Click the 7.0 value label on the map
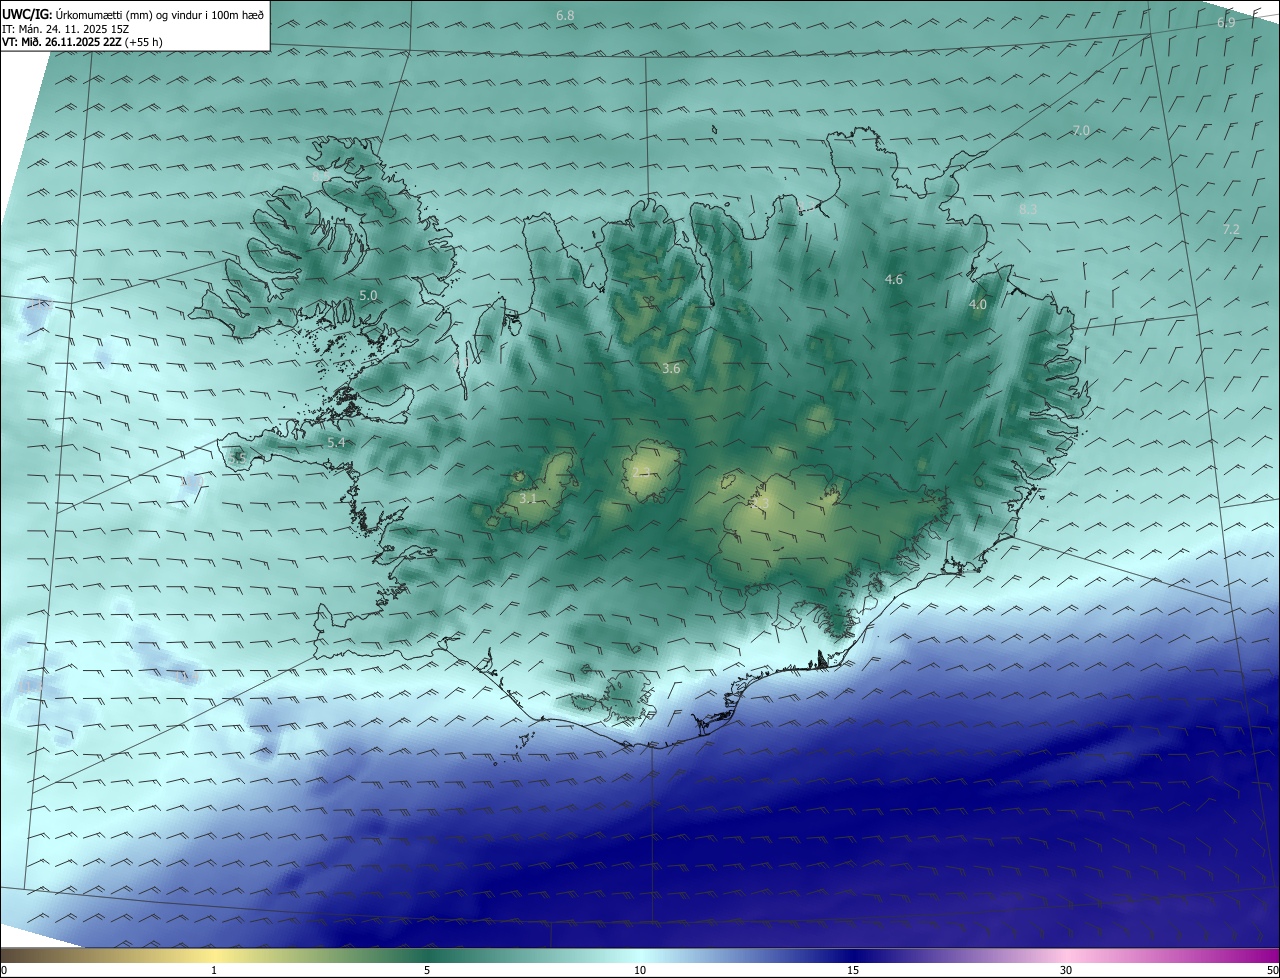This screenshot has width=1280, height=978. 1081,131
